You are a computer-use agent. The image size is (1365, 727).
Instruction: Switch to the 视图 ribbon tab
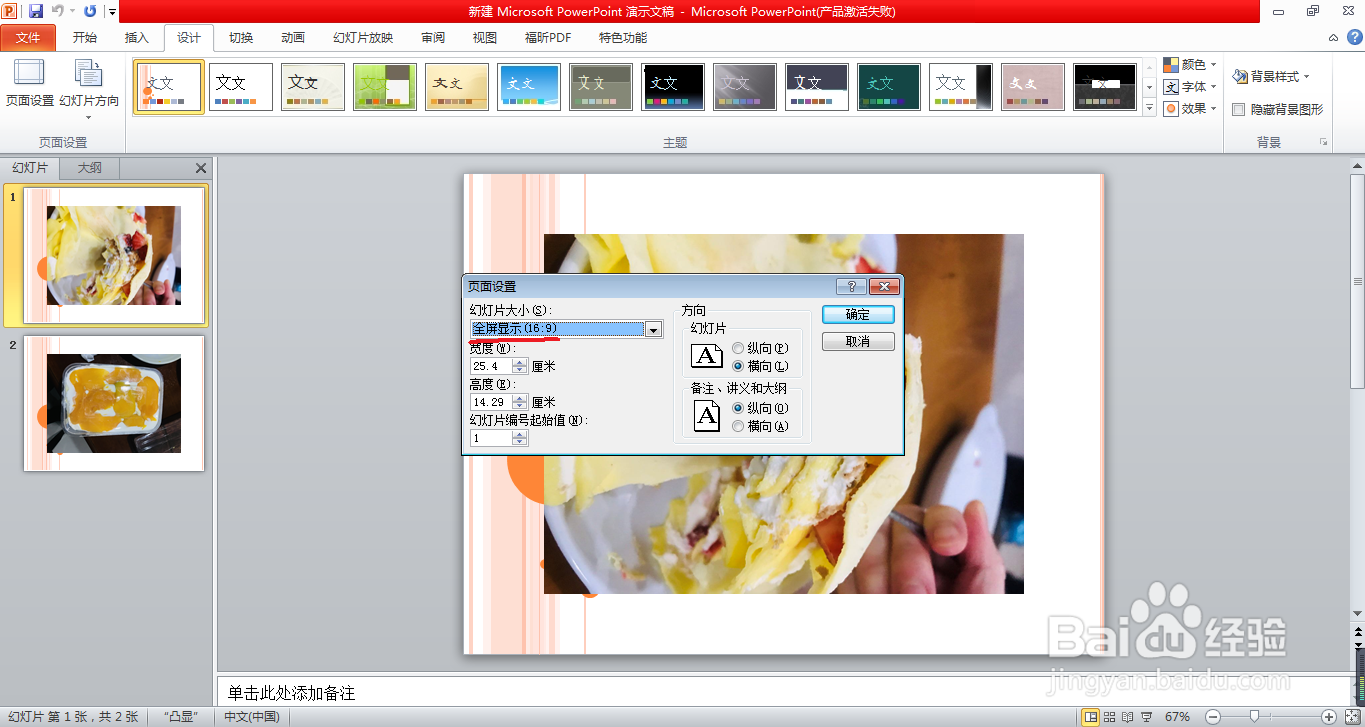click(x=485, y=38)
